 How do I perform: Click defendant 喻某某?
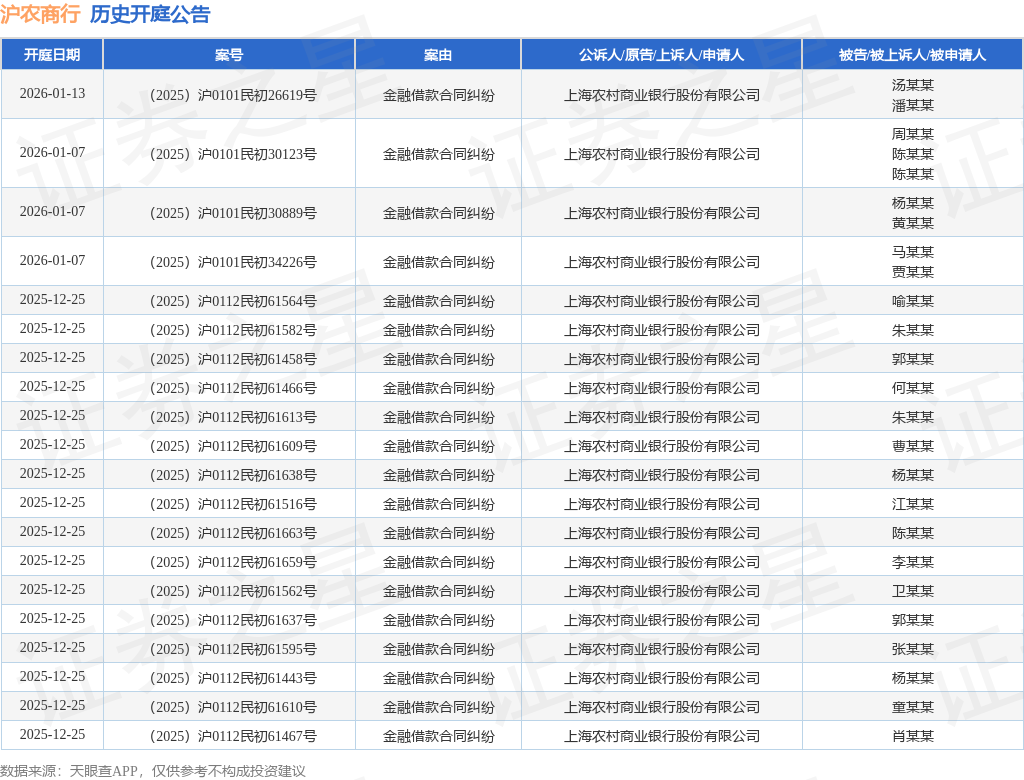pyautogui.click(x=912, y=301)
